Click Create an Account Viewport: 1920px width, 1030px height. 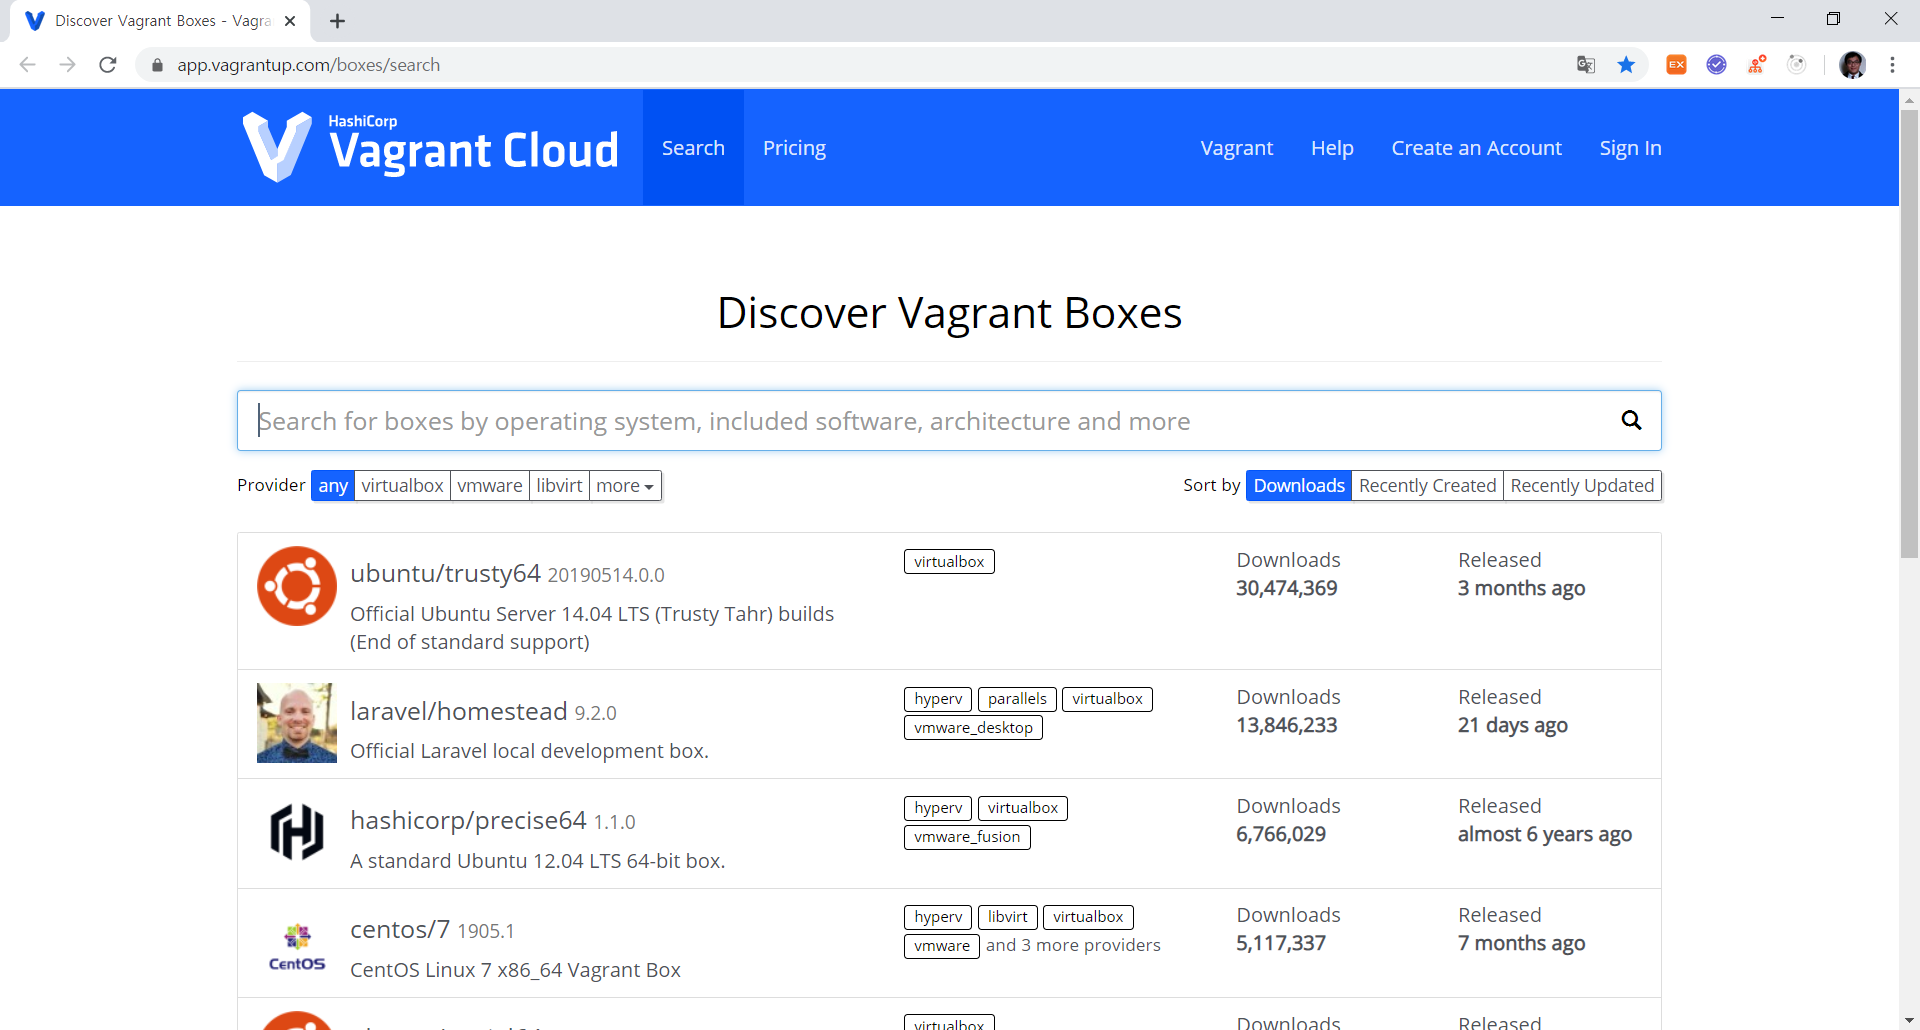1476,148
